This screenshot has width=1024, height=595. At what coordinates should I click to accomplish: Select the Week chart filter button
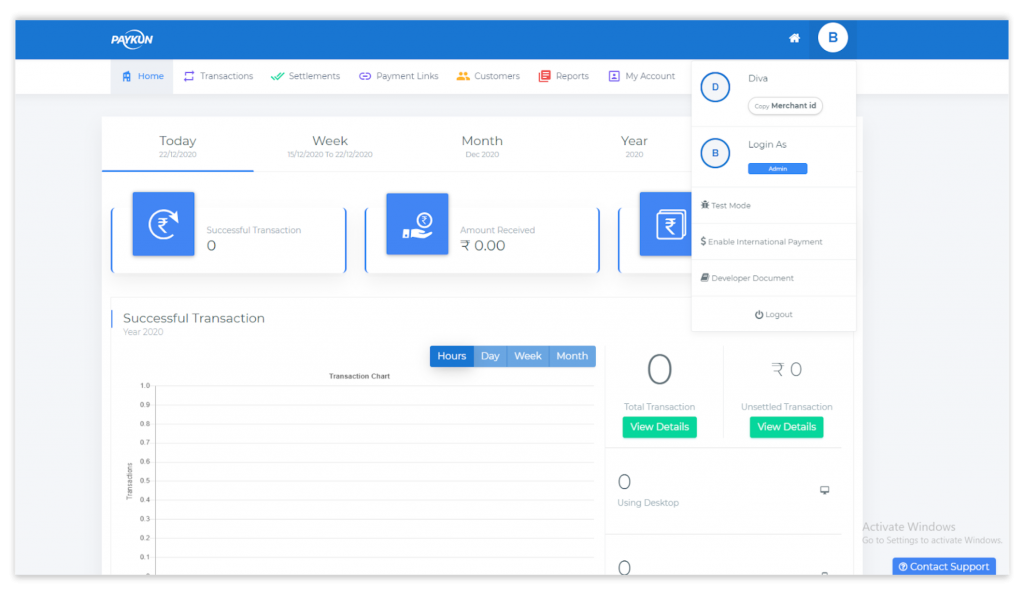528,356
